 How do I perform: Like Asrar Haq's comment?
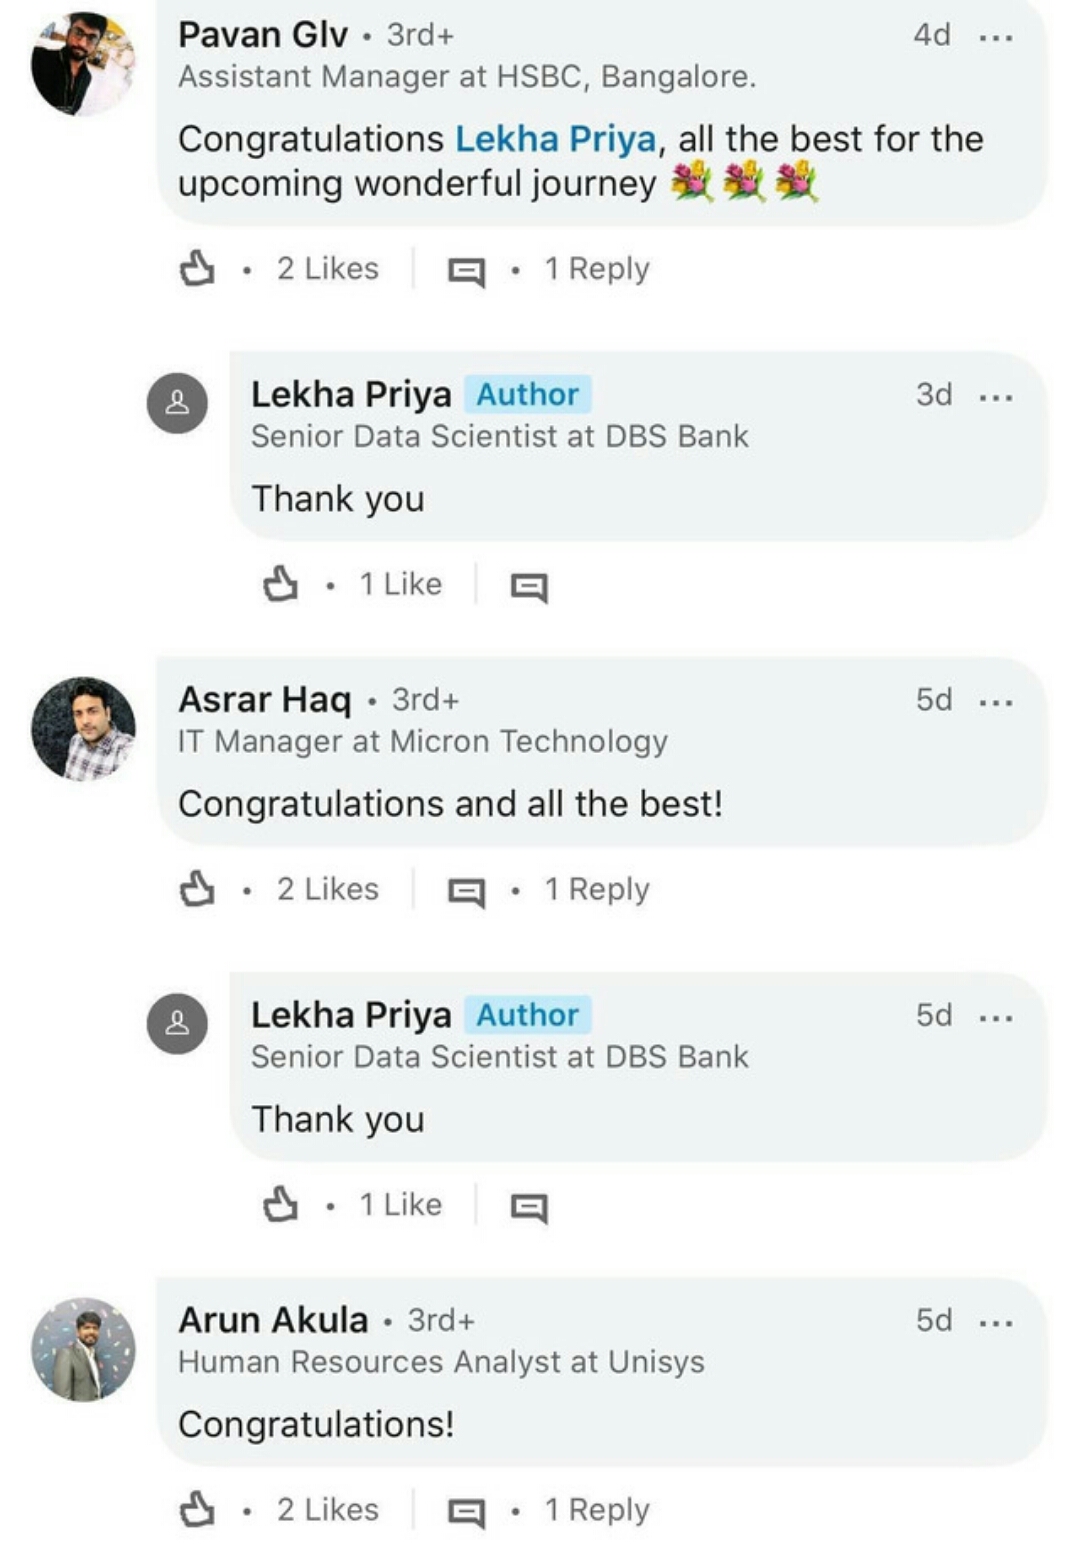coord(197,889)
